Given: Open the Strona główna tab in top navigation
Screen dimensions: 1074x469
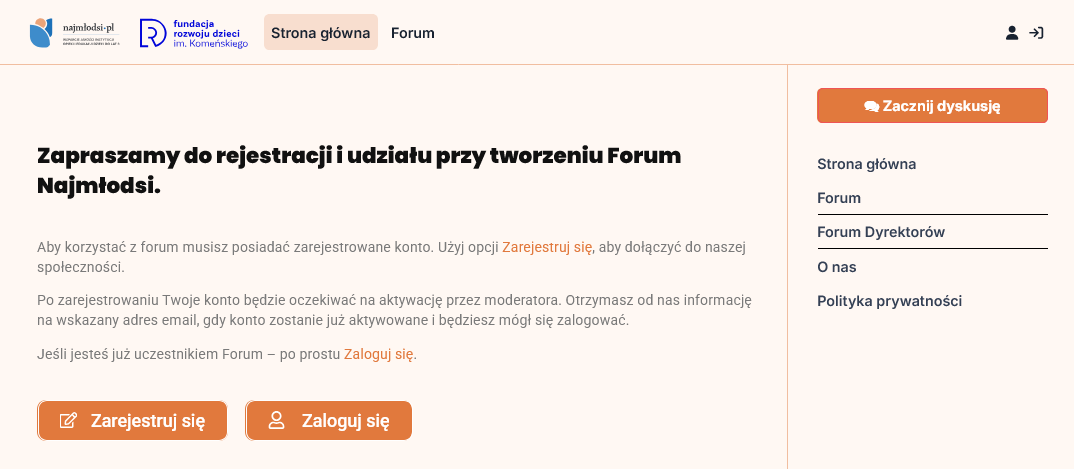Looking at the screenshot, I should 321,33.
